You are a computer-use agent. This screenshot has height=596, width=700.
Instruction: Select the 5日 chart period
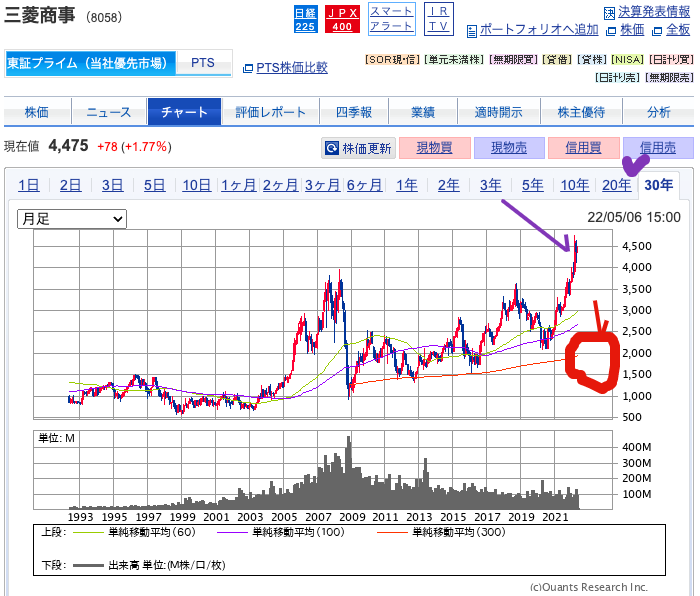tap(154, 185)
